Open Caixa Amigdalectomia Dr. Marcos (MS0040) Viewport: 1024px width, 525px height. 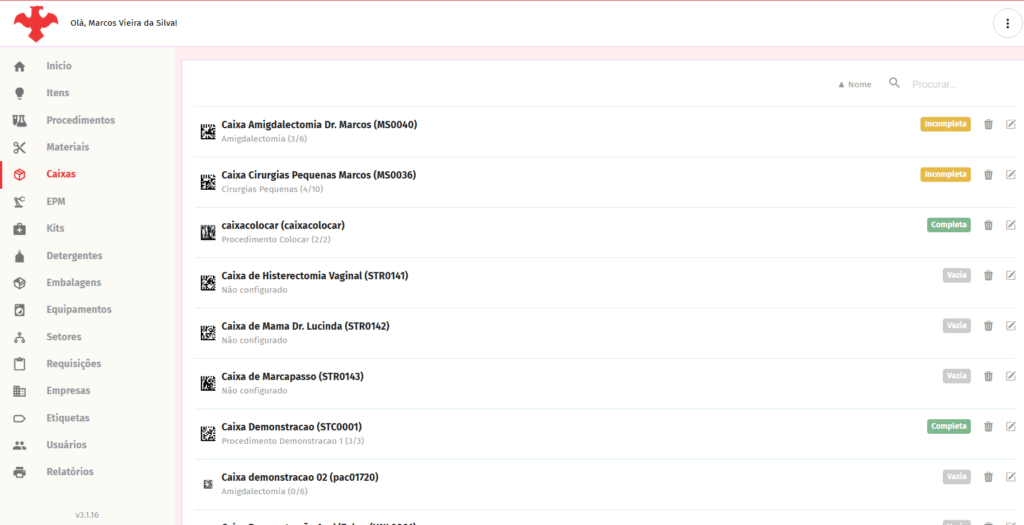[319, 125]
